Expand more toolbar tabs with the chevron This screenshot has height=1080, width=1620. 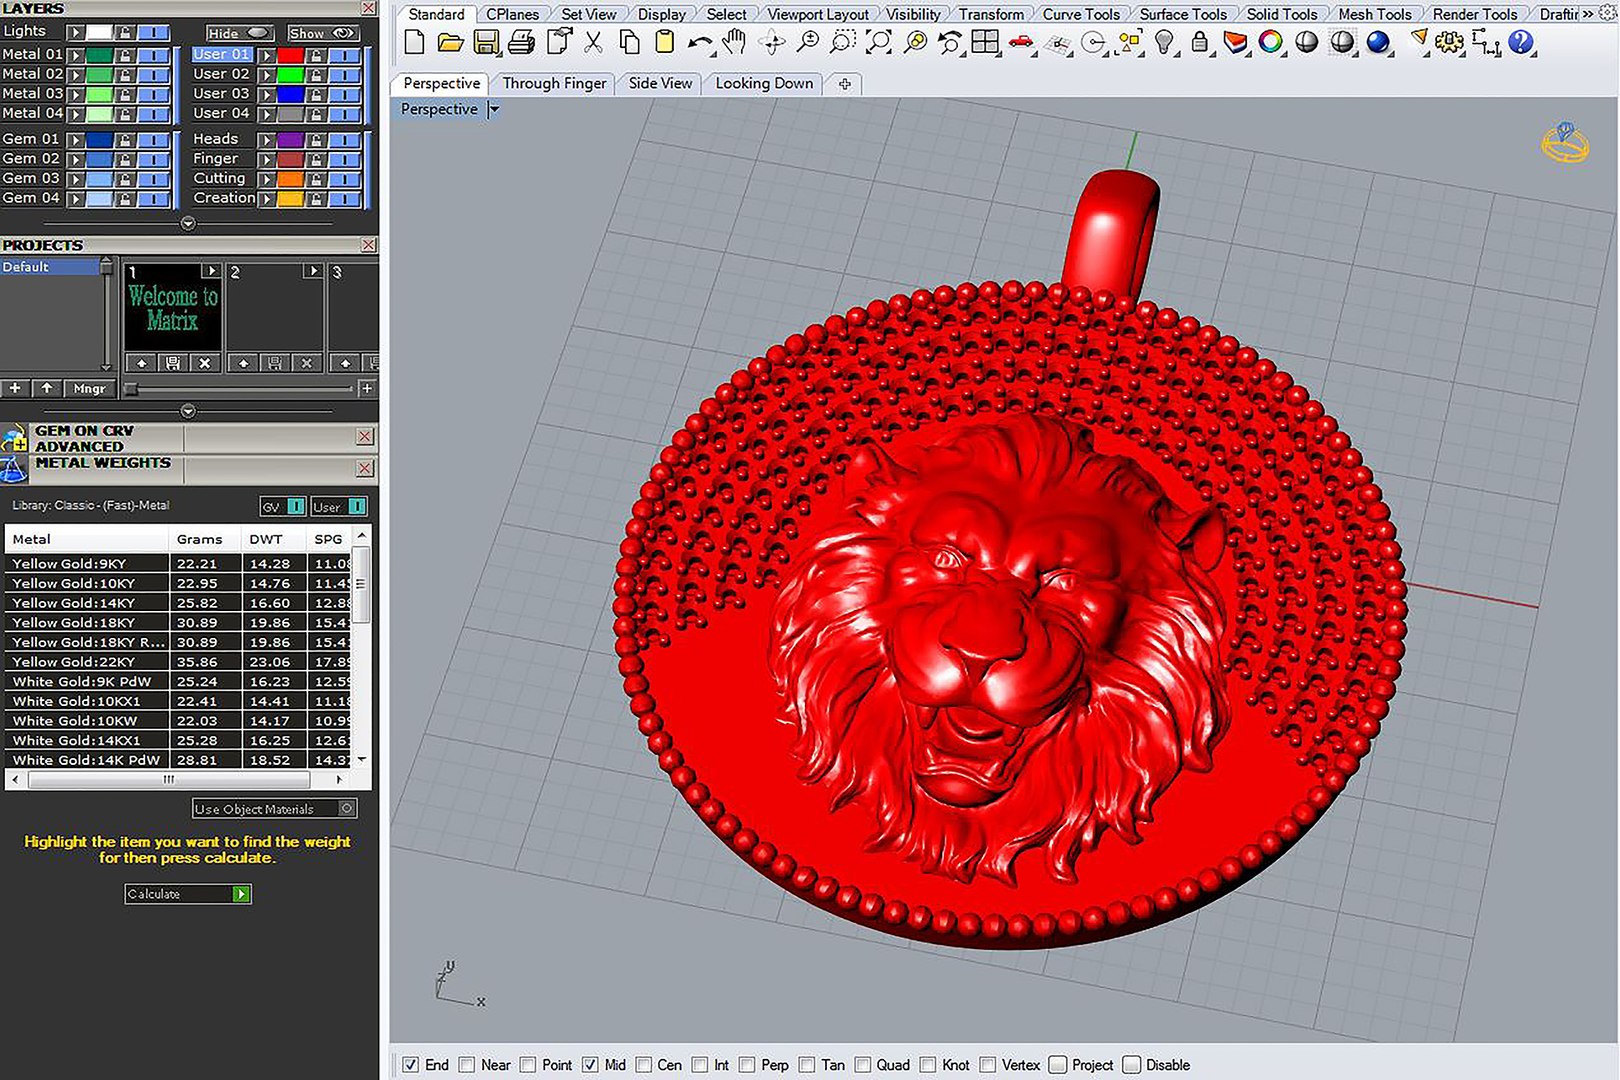pos(1588,14)
